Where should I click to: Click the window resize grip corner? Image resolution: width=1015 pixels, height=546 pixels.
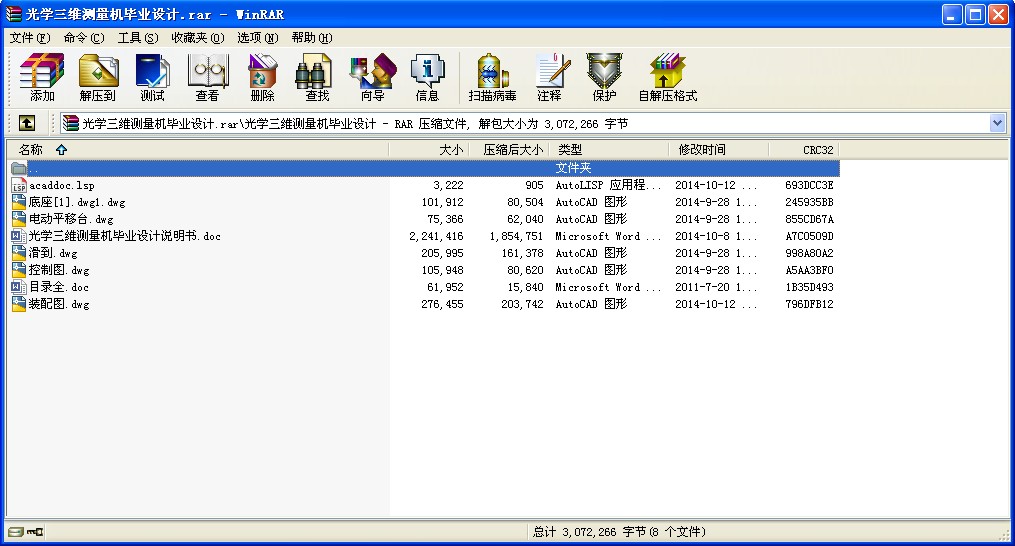(1004, 534)
